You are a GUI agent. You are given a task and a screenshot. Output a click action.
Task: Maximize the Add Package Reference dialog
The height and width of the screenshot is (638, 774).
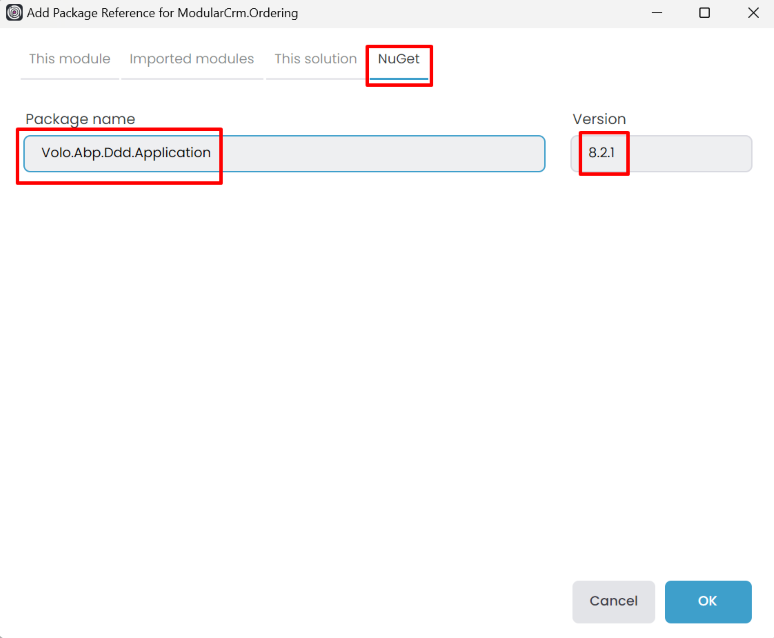point(704,13)
